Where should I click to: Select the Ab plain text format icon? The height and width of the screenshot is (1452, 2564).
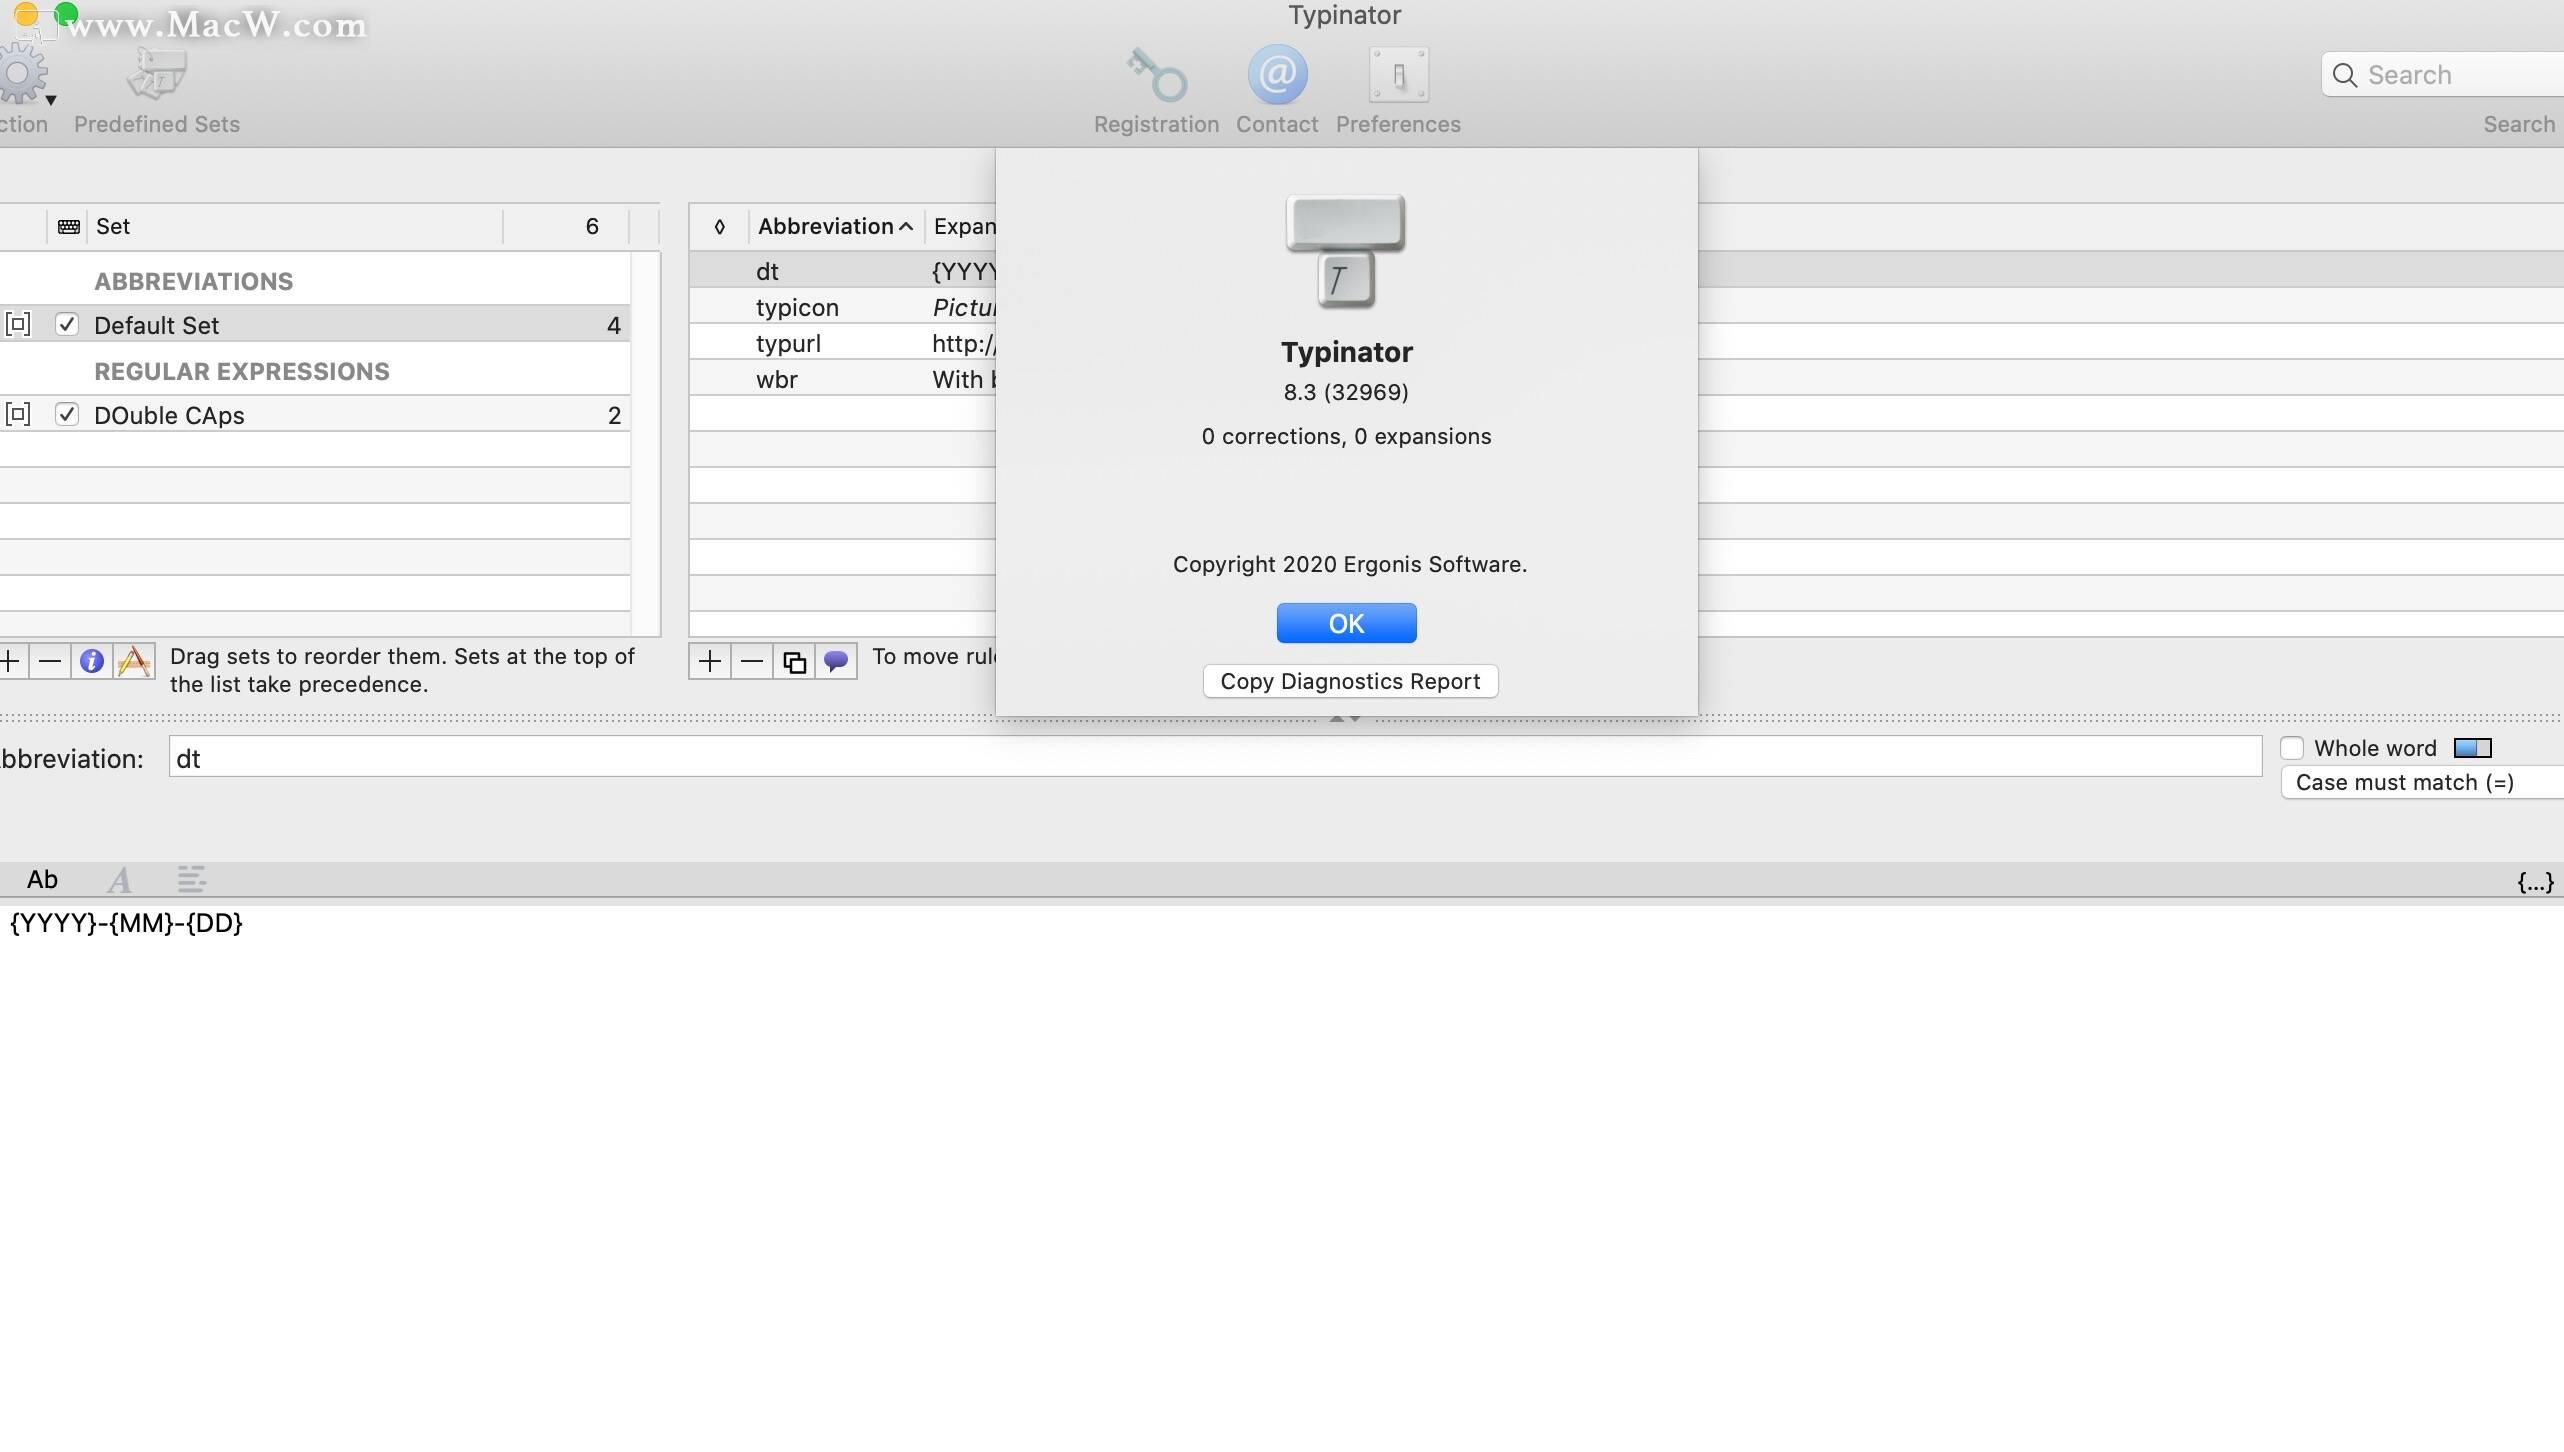[42, 879]
